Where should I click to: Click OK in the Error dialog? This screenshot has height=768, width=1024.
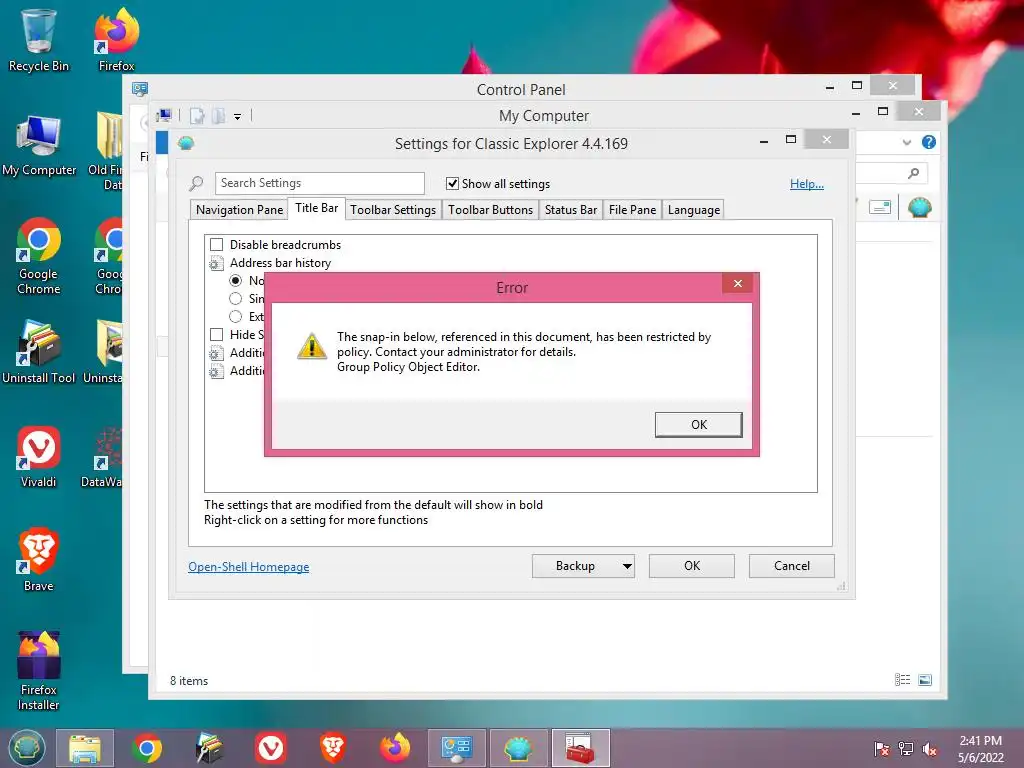pyautogui.click(x=698, y=424)
